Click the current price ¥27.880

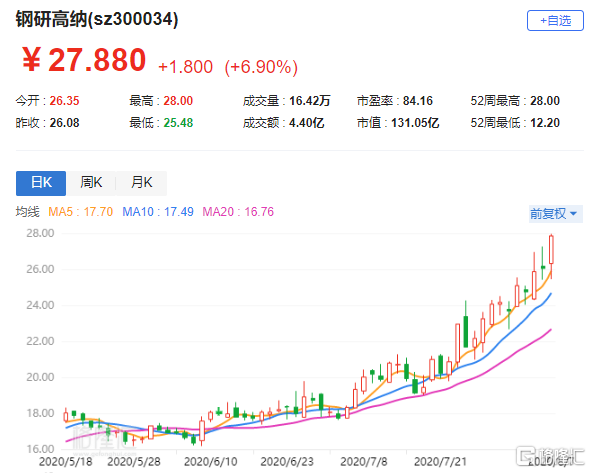point(84,60)
